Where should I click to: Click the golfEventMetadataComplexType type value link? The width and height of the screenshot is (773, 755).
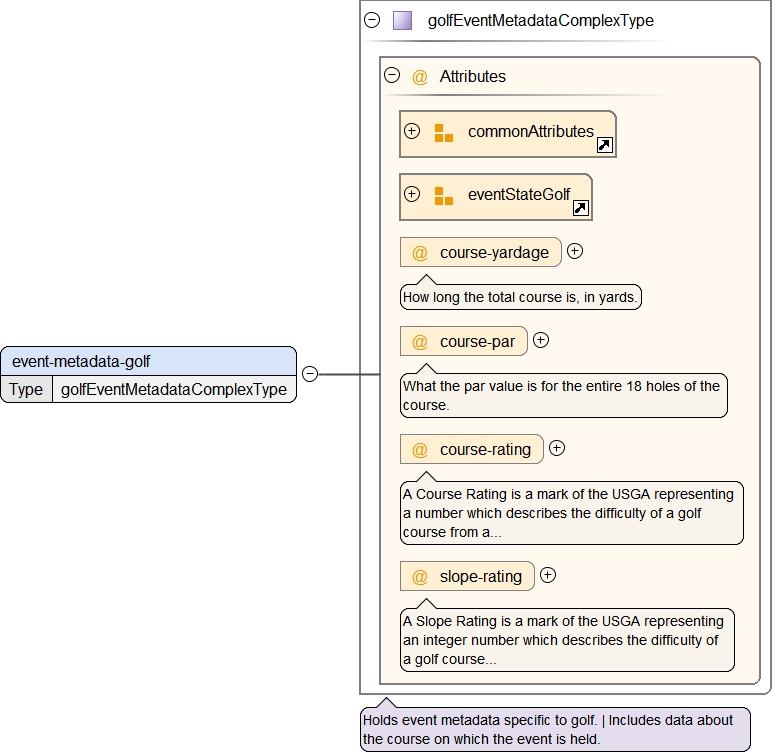173,390
